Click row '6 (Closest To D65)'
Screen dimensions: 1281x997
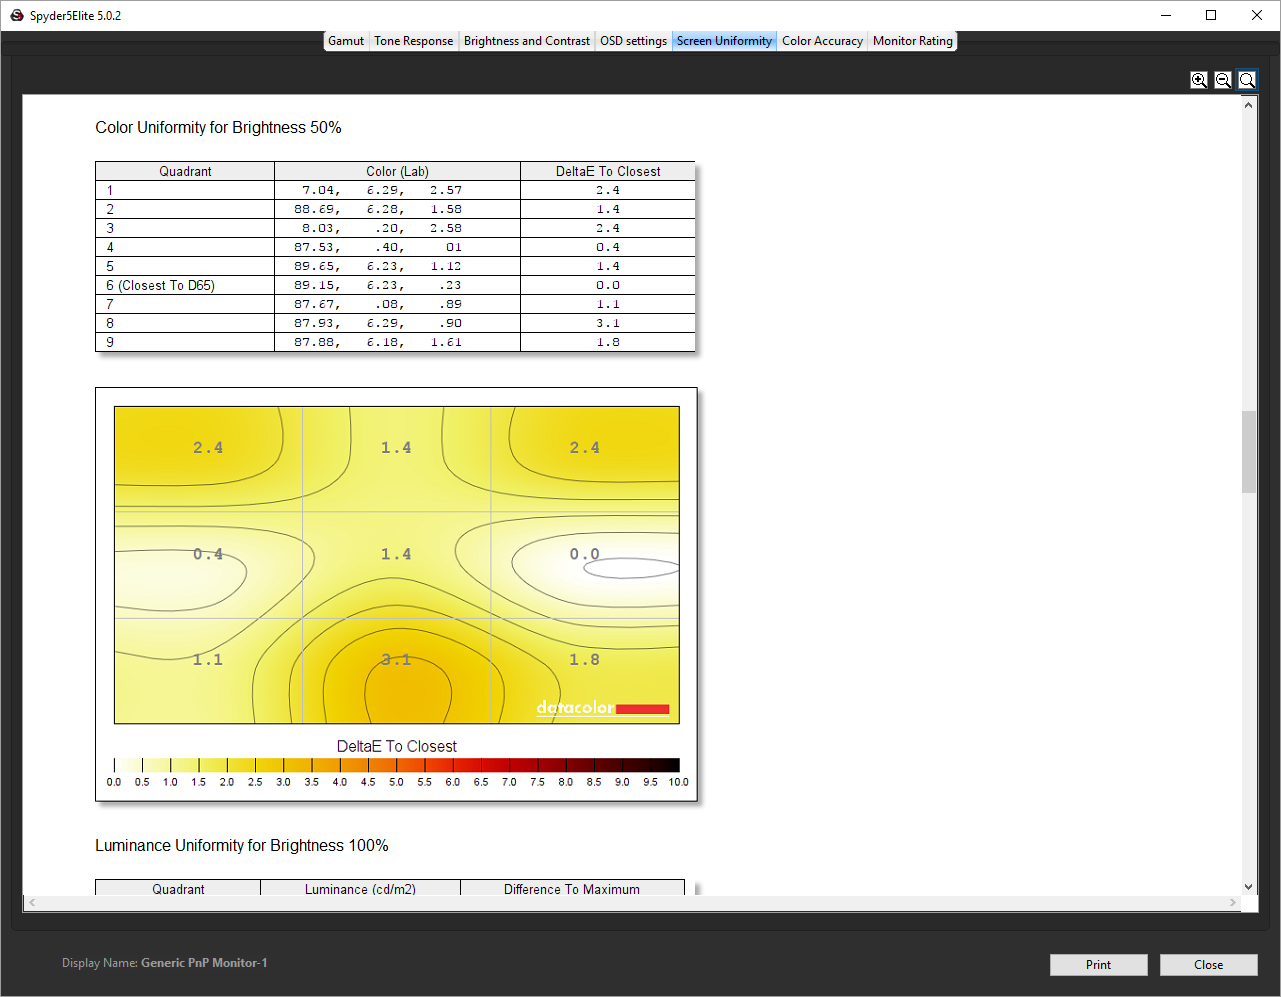pyautogui.click(x=395, y=285)
